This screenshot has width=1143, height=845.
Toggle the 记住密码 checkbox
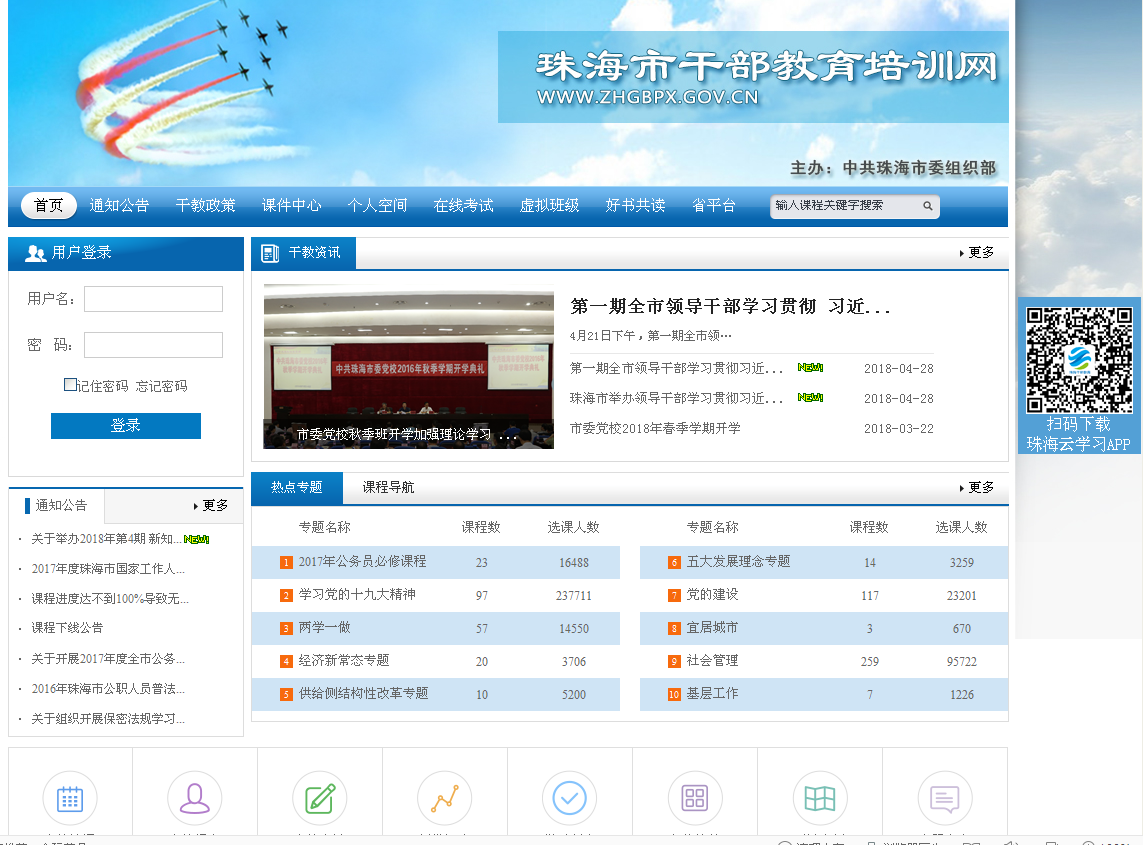click(x=70, y=385)
